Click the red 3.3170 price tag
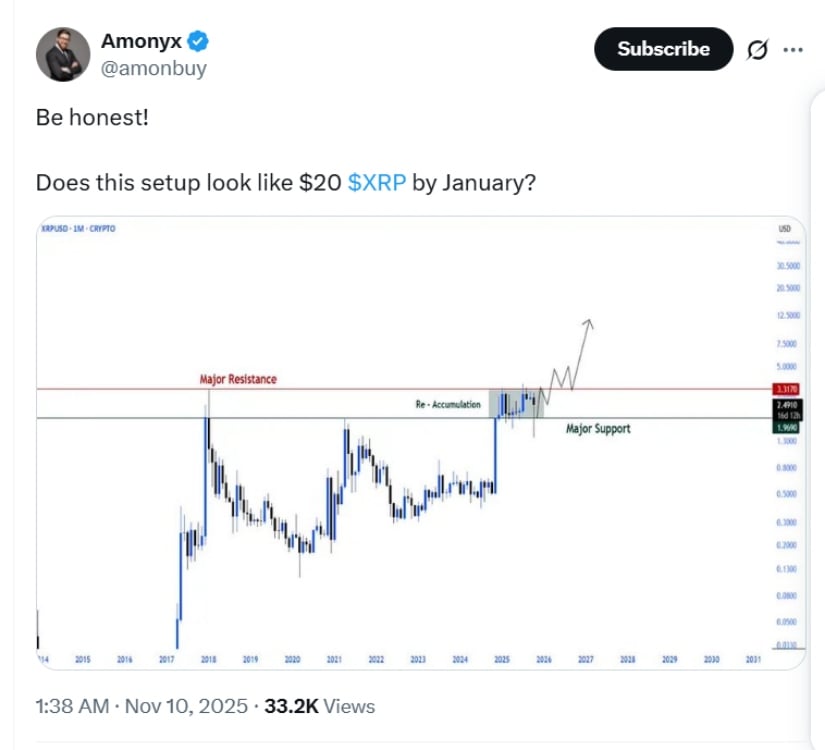This screenshot has height=750, width=825. click(786, 389)
